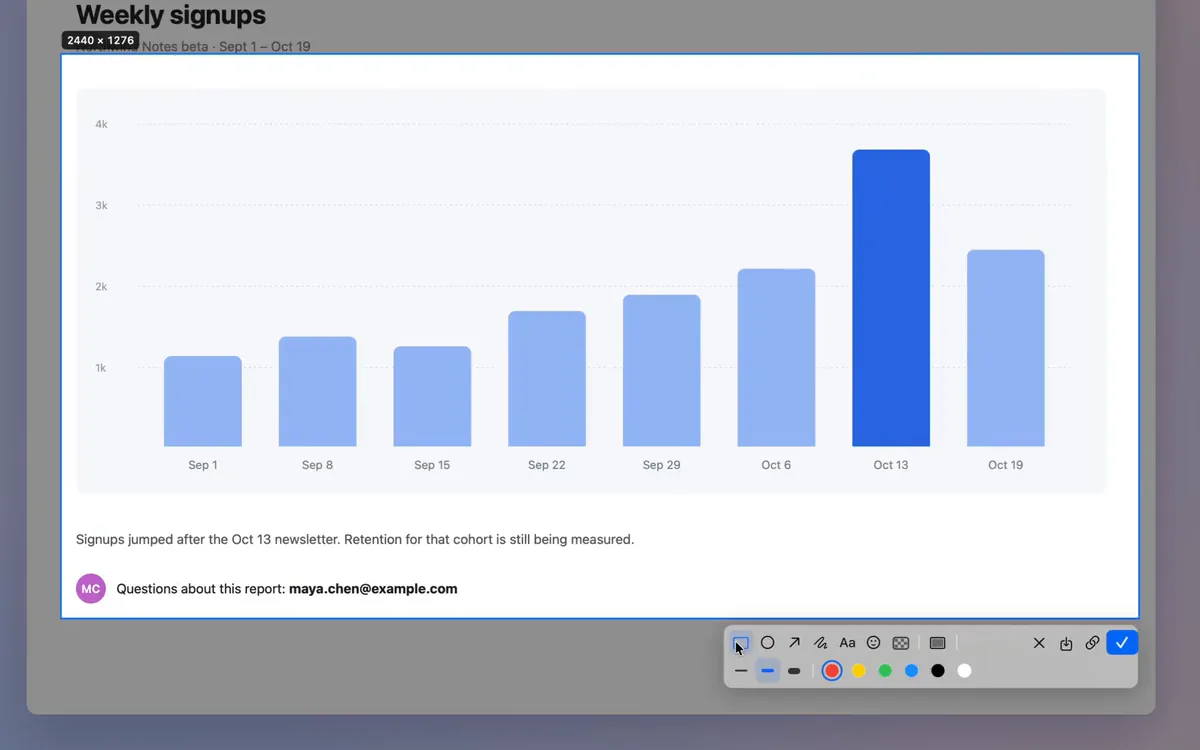Click the 'Oct 13' axis label
This screenshot has width=1200, height=750.
pos(891,465)
